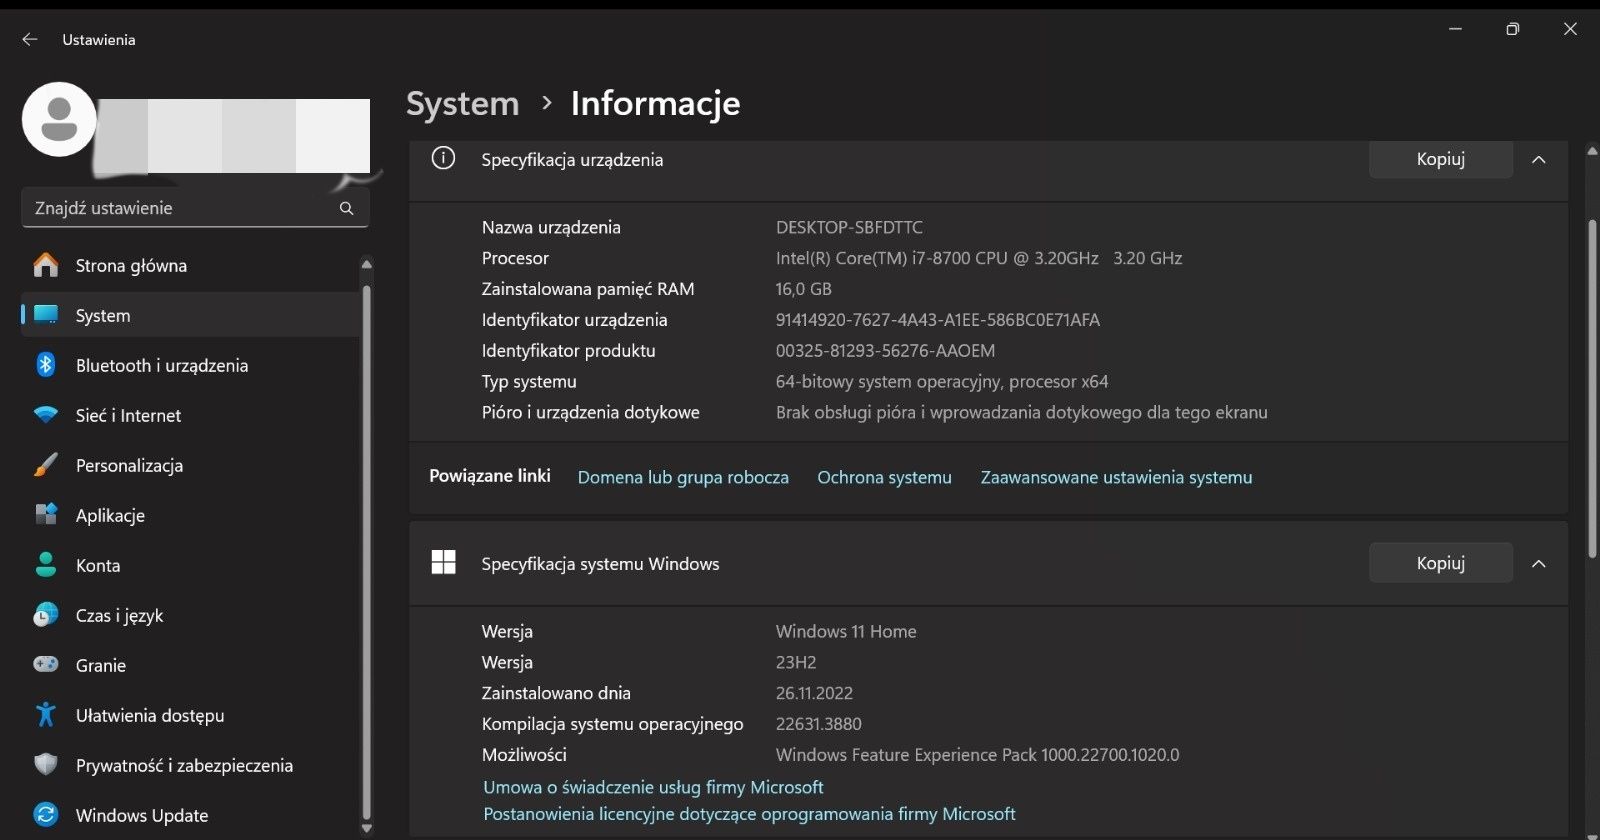Image resolution: width=1600 pixels, height=840 pixels.
Task: Click the 64-bitowy system operacyjny value
Action: pyautogui.click(x=942, y=382)
